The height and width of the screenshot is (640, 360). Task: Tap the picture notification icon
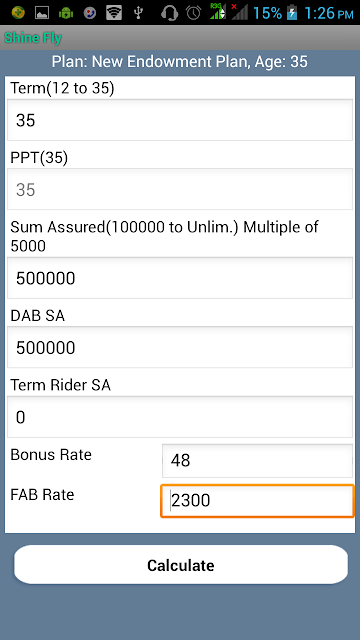coord(42,13)
